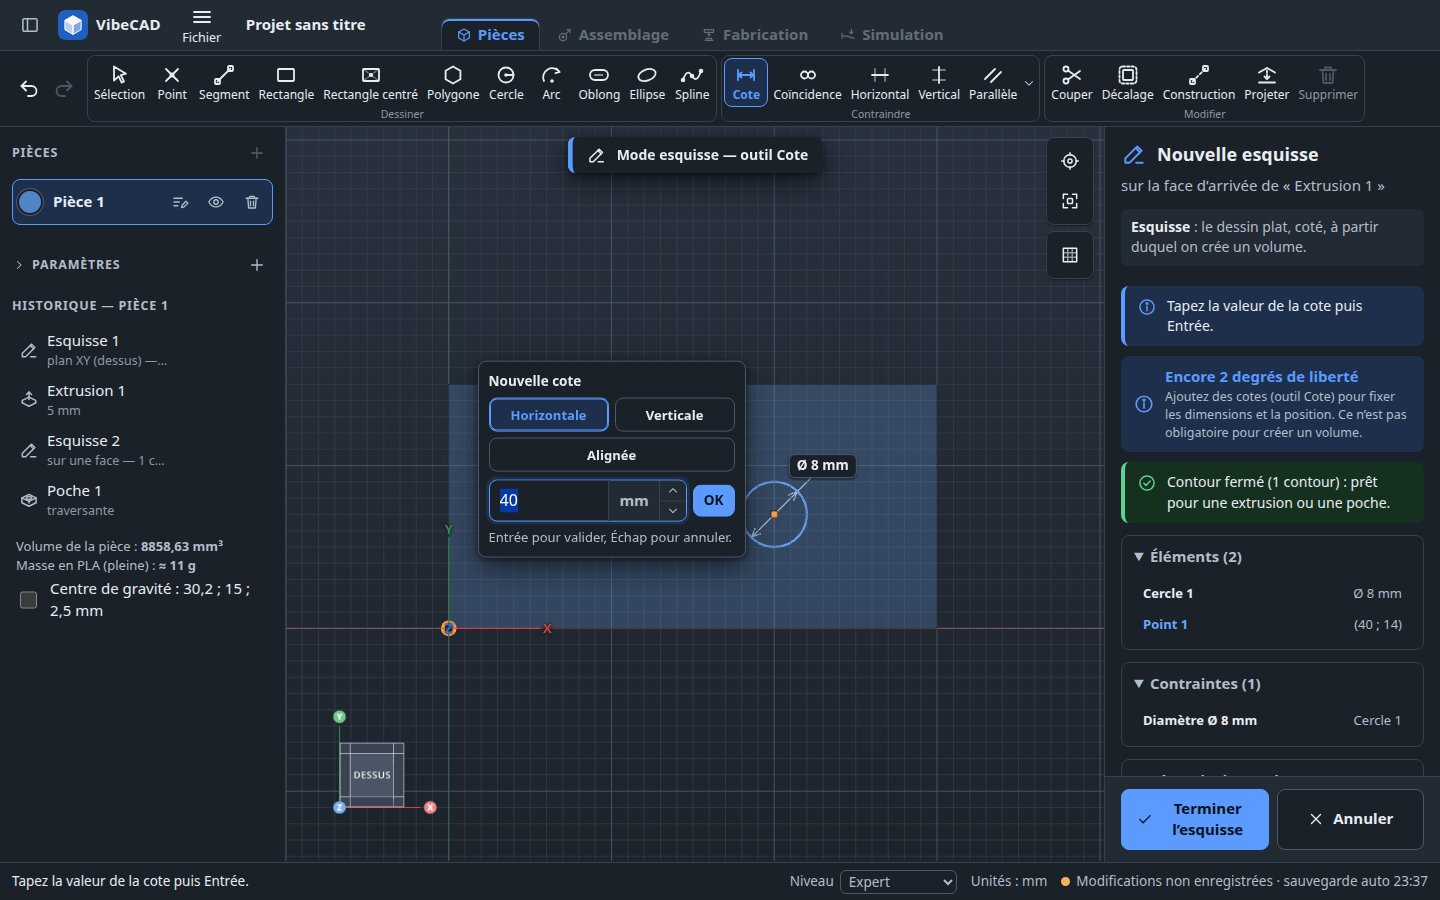This screenshot has height=900, width=1440.
Task: Select the Couper trim tool
Action: pos(1071,84)
